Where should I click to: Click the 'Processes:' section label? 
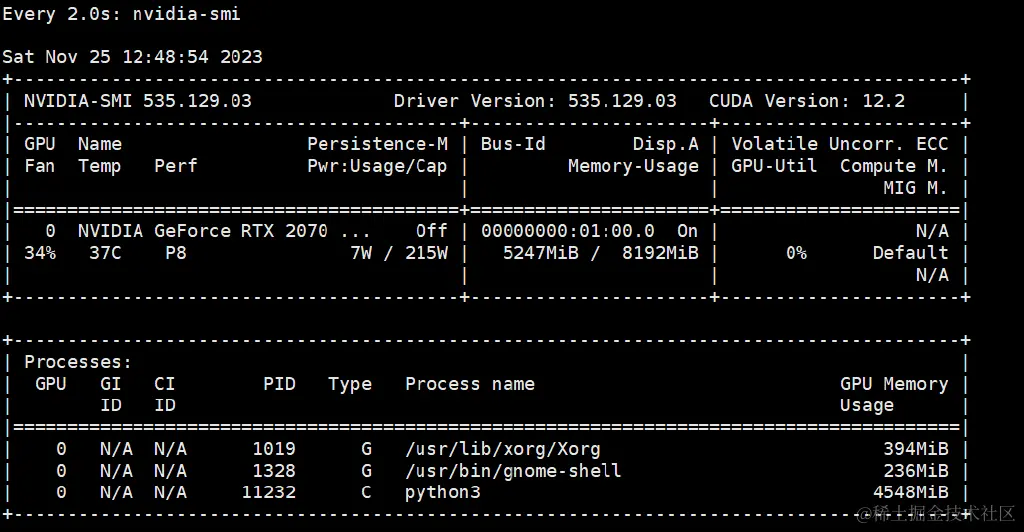coord(78,362)
